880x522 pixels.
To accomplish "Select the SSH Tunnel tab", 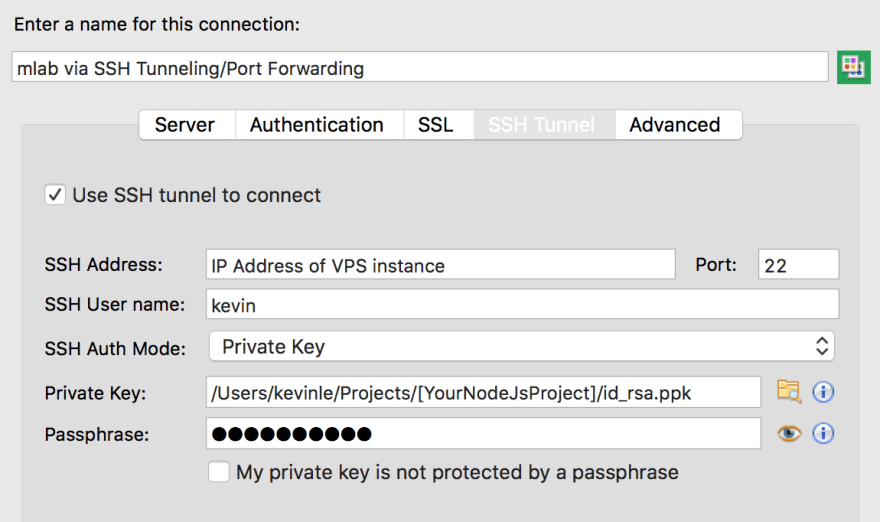I will tap(542, 125).
